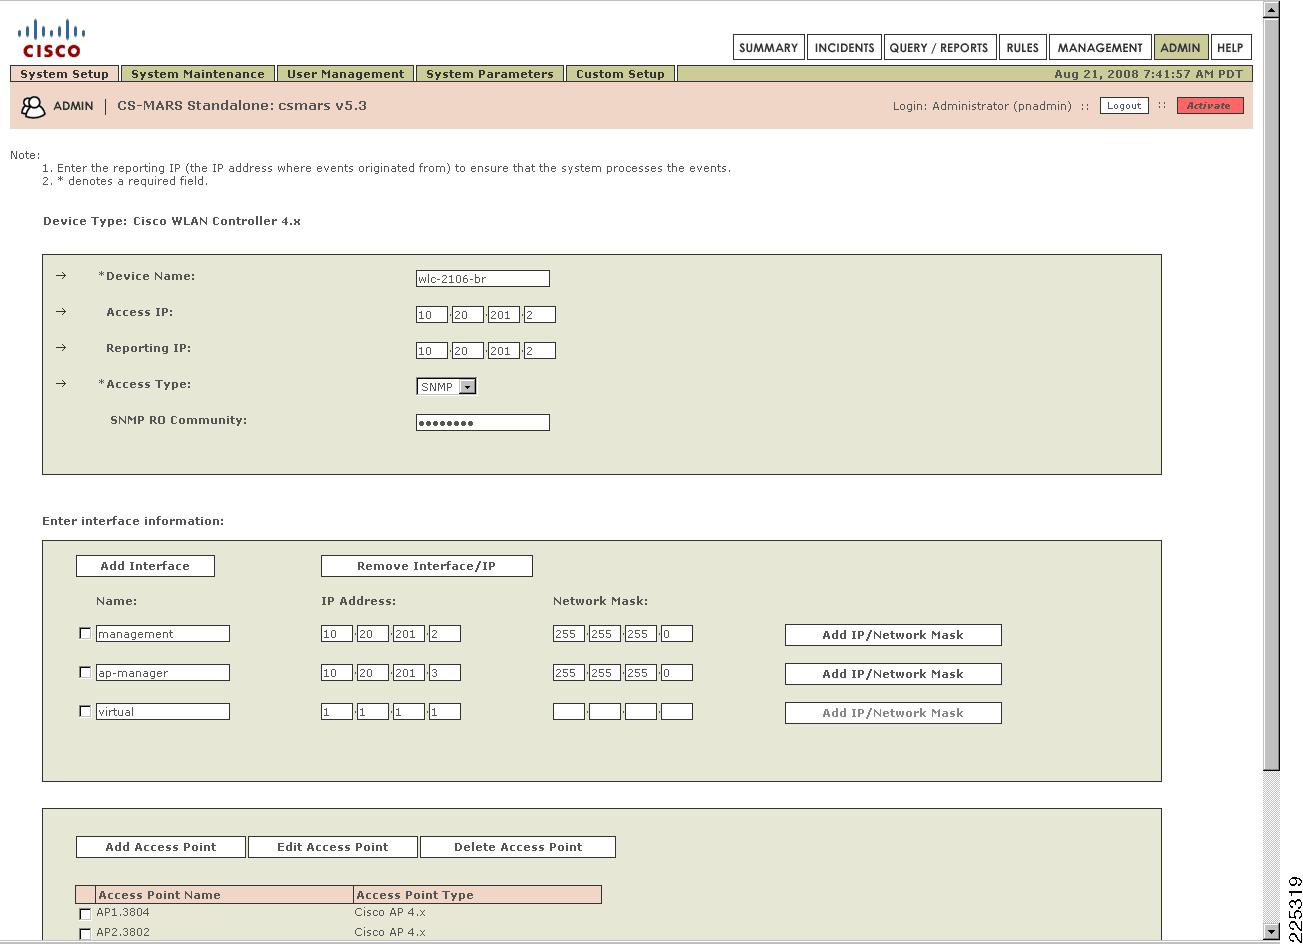Click Add IP/Network Mask for ap-manager row

[x=893, y=674]
